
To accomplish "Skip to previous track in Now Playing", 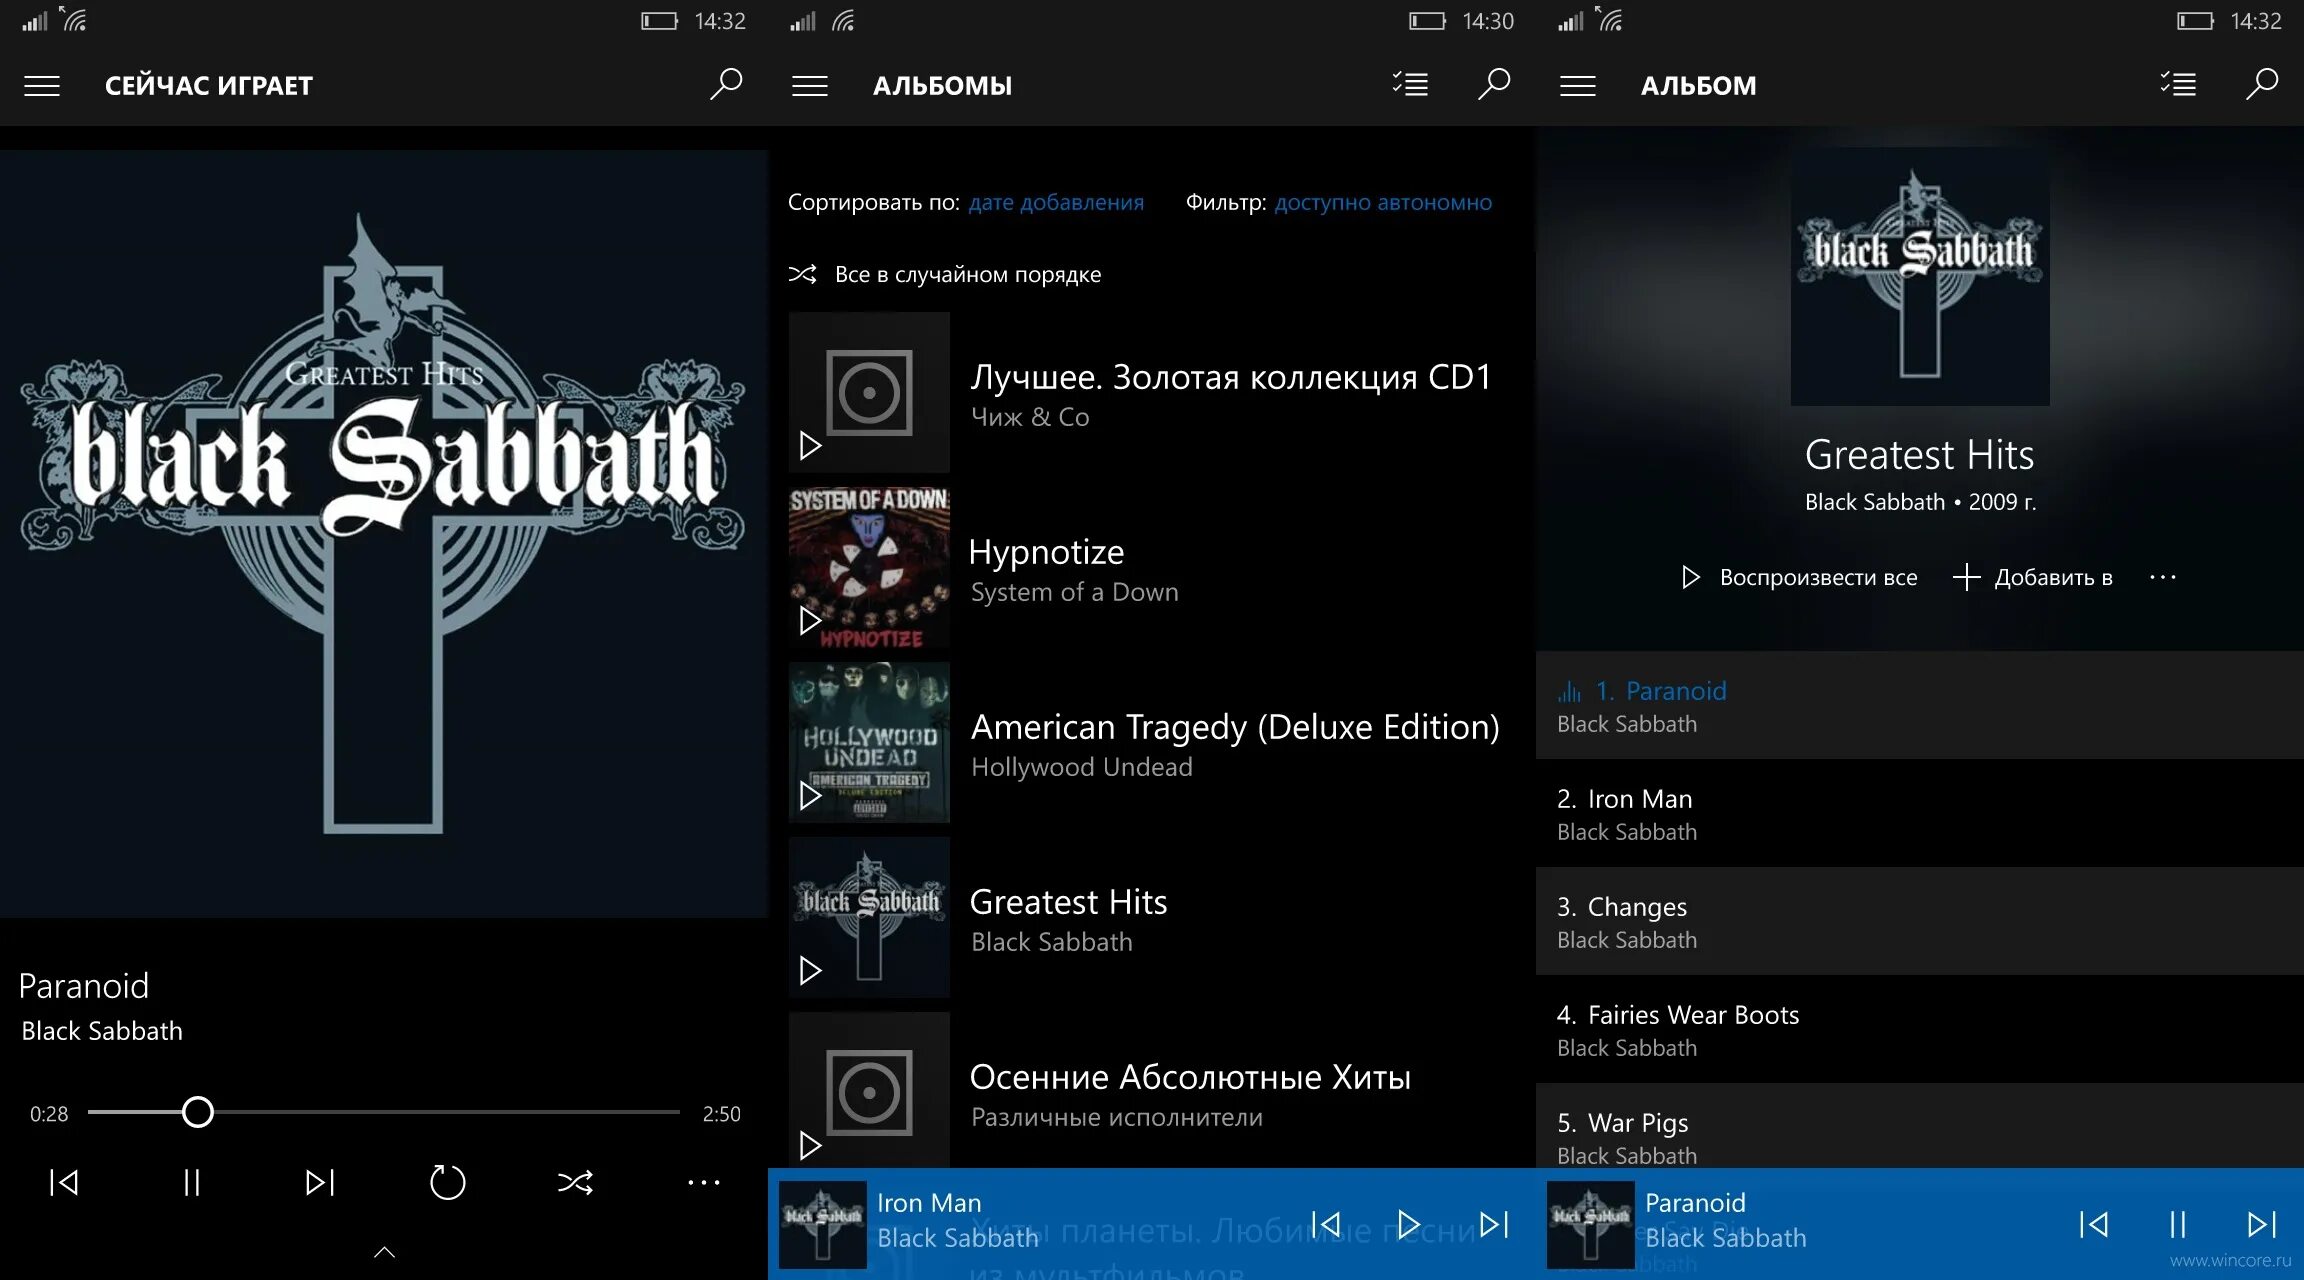I will click(x=64, y=1183).
